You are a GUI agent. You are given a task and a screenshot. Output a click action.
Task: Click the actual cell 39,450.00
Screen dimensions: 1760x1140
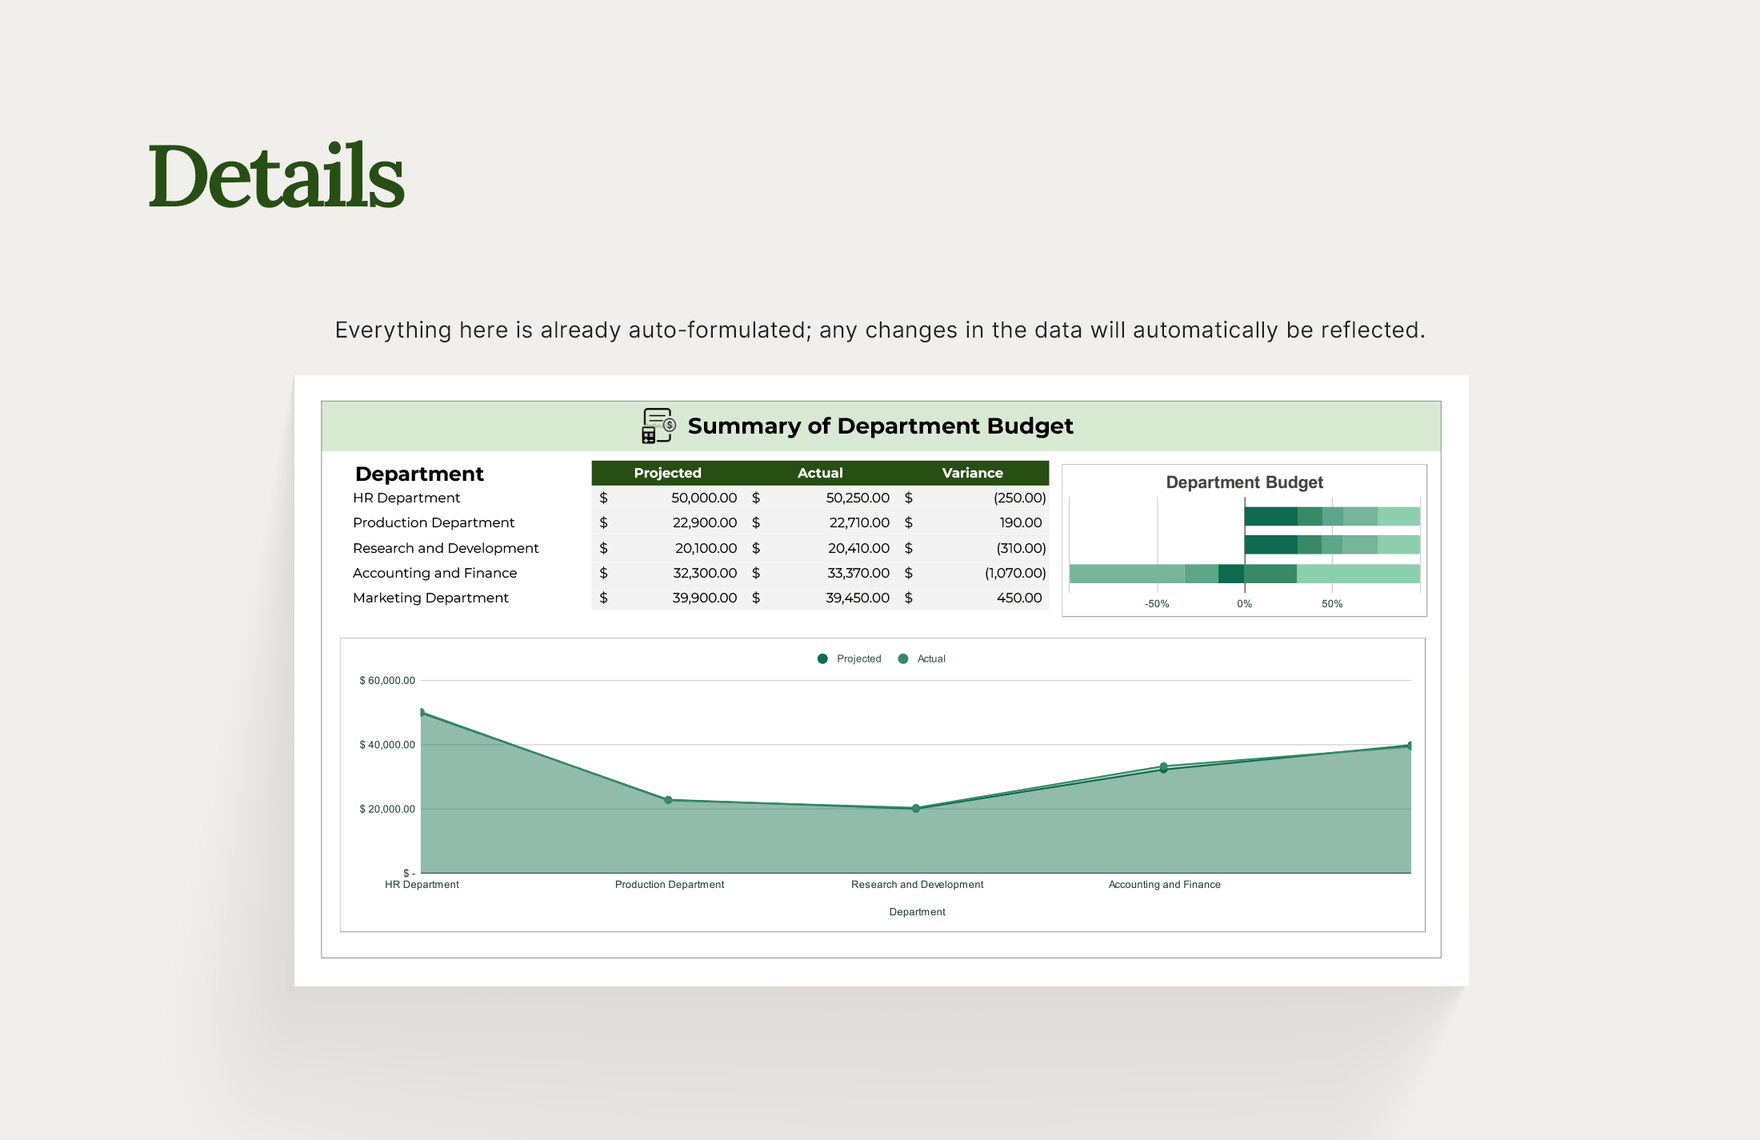coord(857,598)
